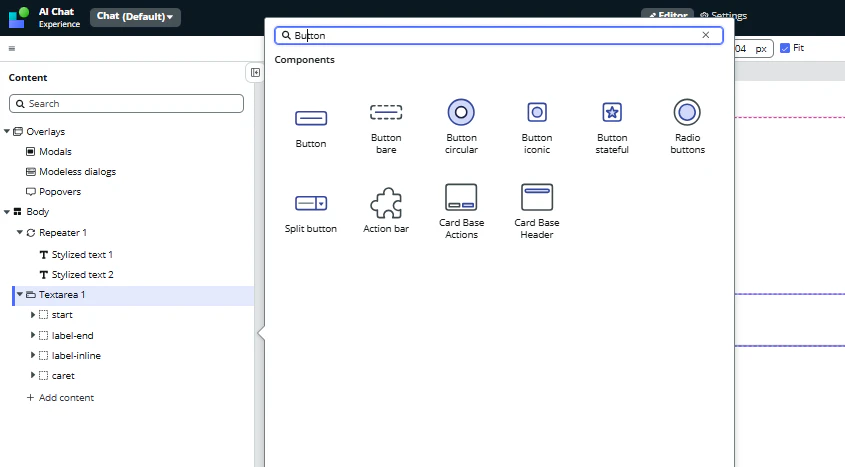Viewport: 845px width, 467px height.
Task: Click the Content panel heading
Action: pos(28,78)
